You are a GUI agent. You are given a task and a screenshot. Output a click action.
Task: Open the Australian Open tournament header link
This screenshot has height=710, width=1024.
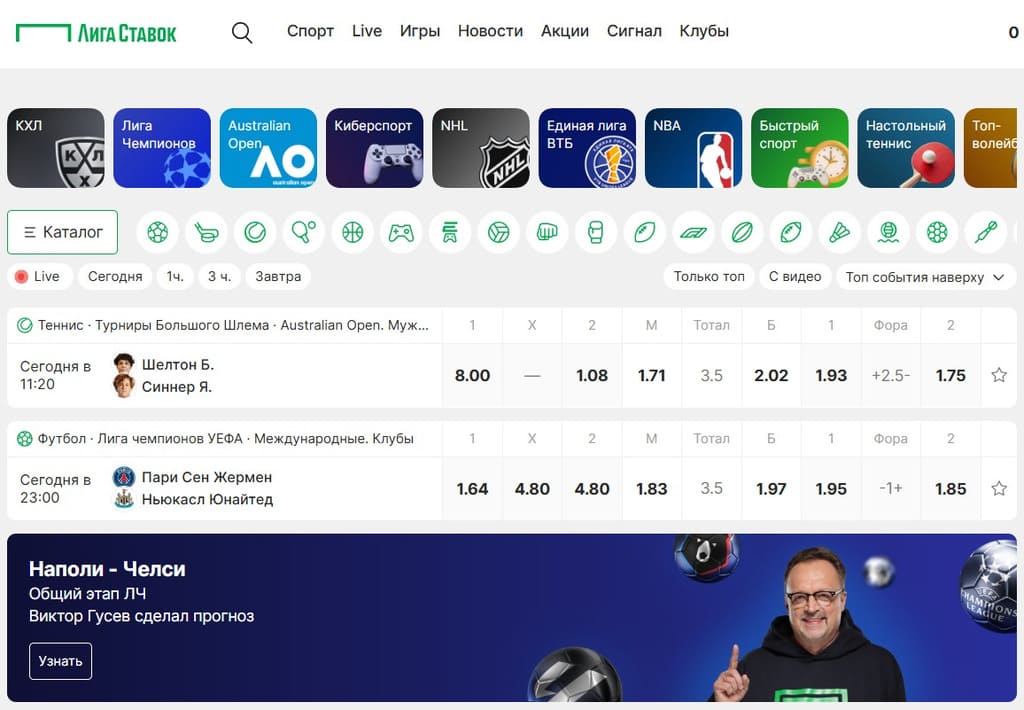click(x=233, y=325)
